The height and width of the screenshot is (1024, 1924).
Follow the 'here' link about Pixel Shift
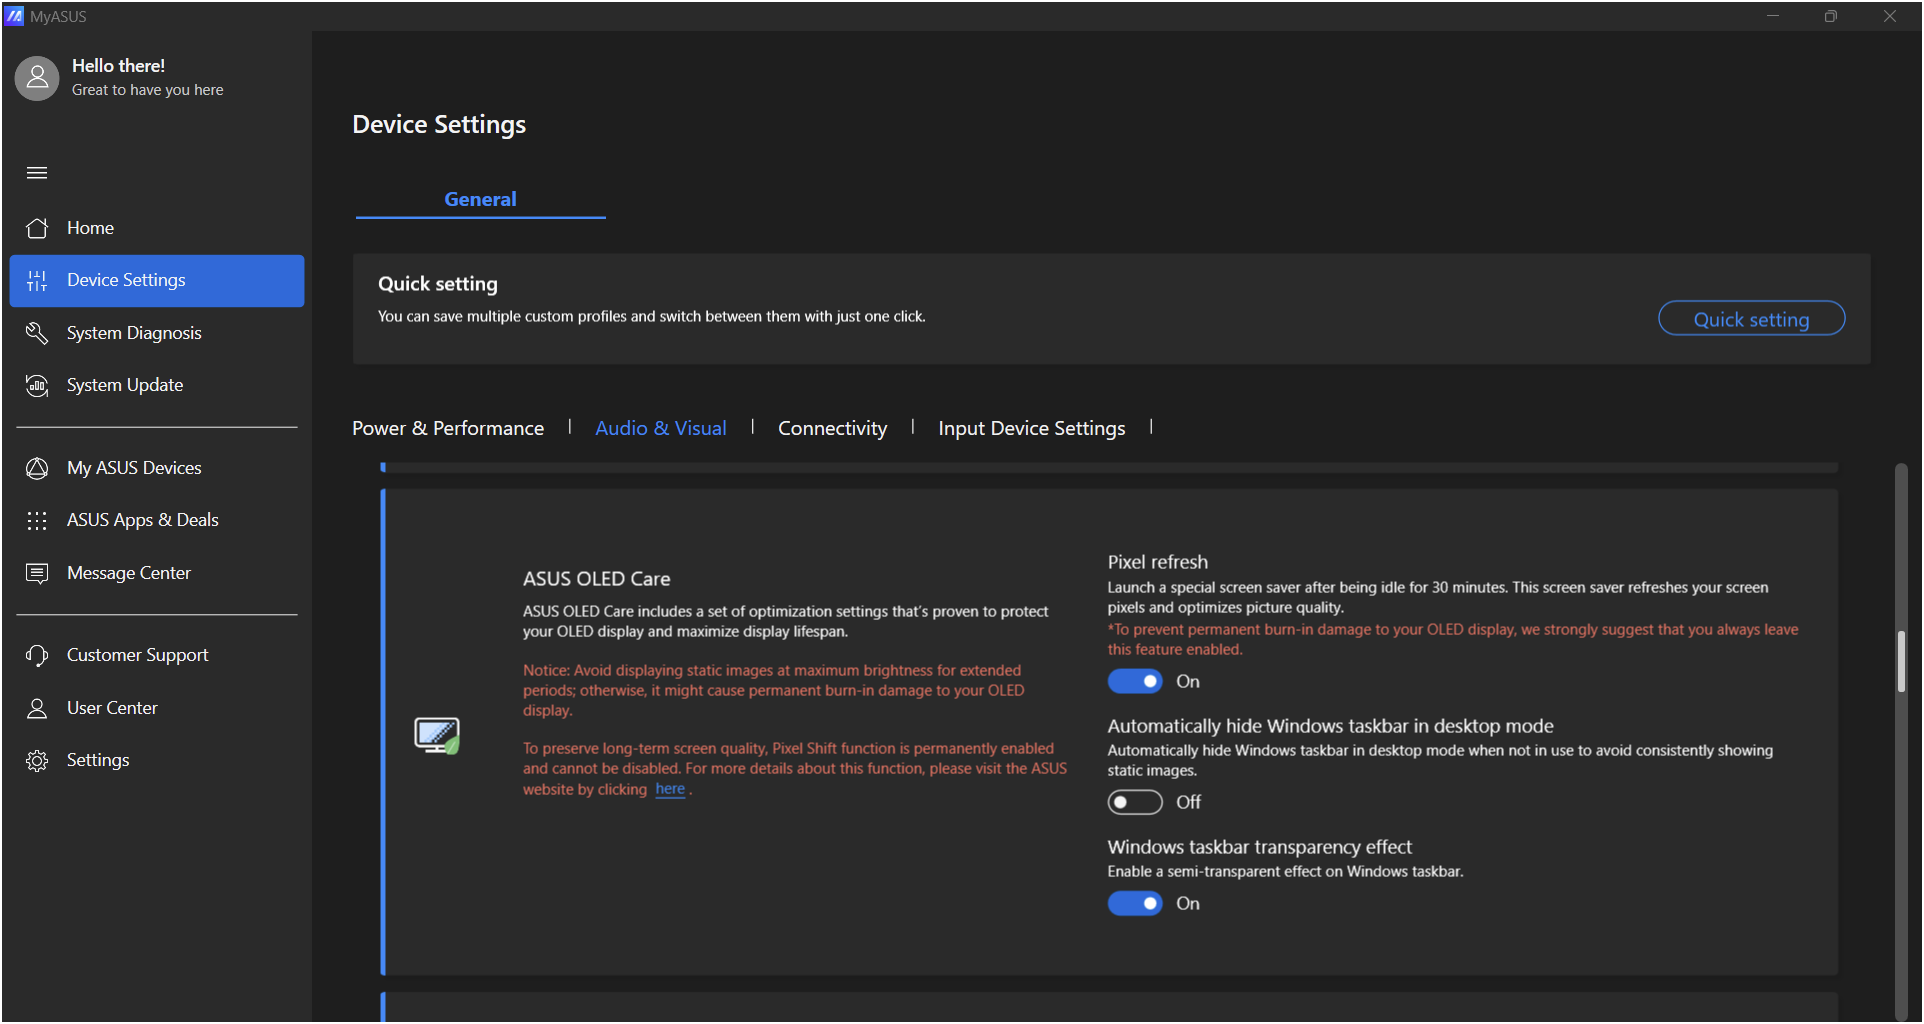pos(670,789)
